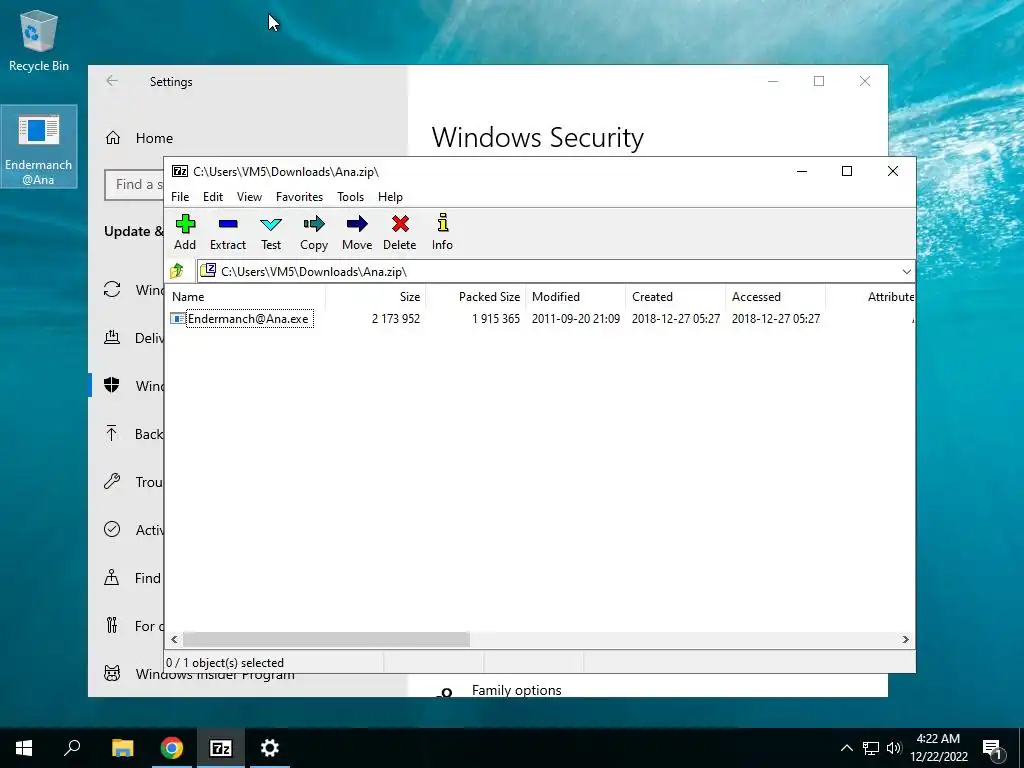Screen dimensions: 1024x768
Task: Select the Endermanch@Ana desktop shortcut
Action: (39, 146)
